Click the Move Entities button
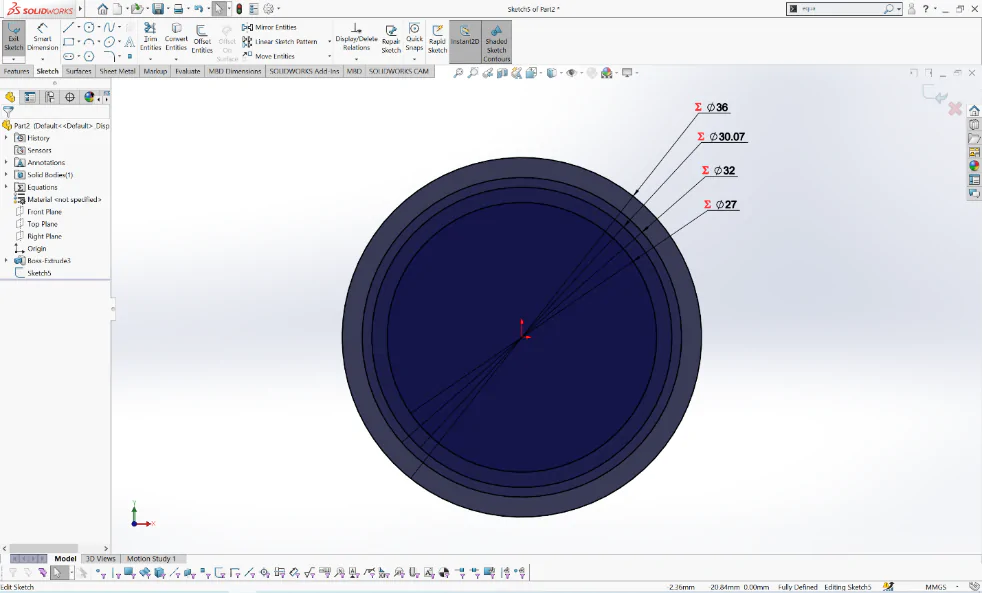Screen dimensions: 982x593 point(268,56)
